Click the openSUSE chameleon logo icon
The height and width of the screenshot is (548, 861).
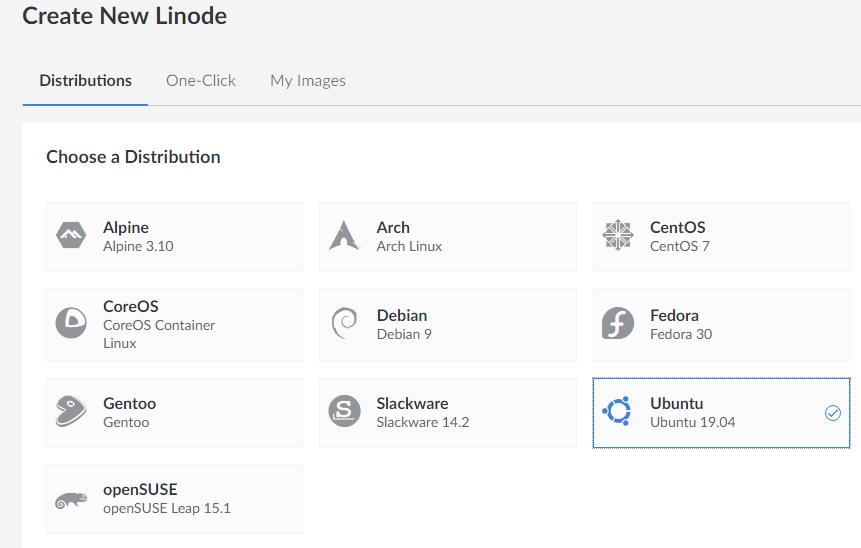tap(71, 500)
